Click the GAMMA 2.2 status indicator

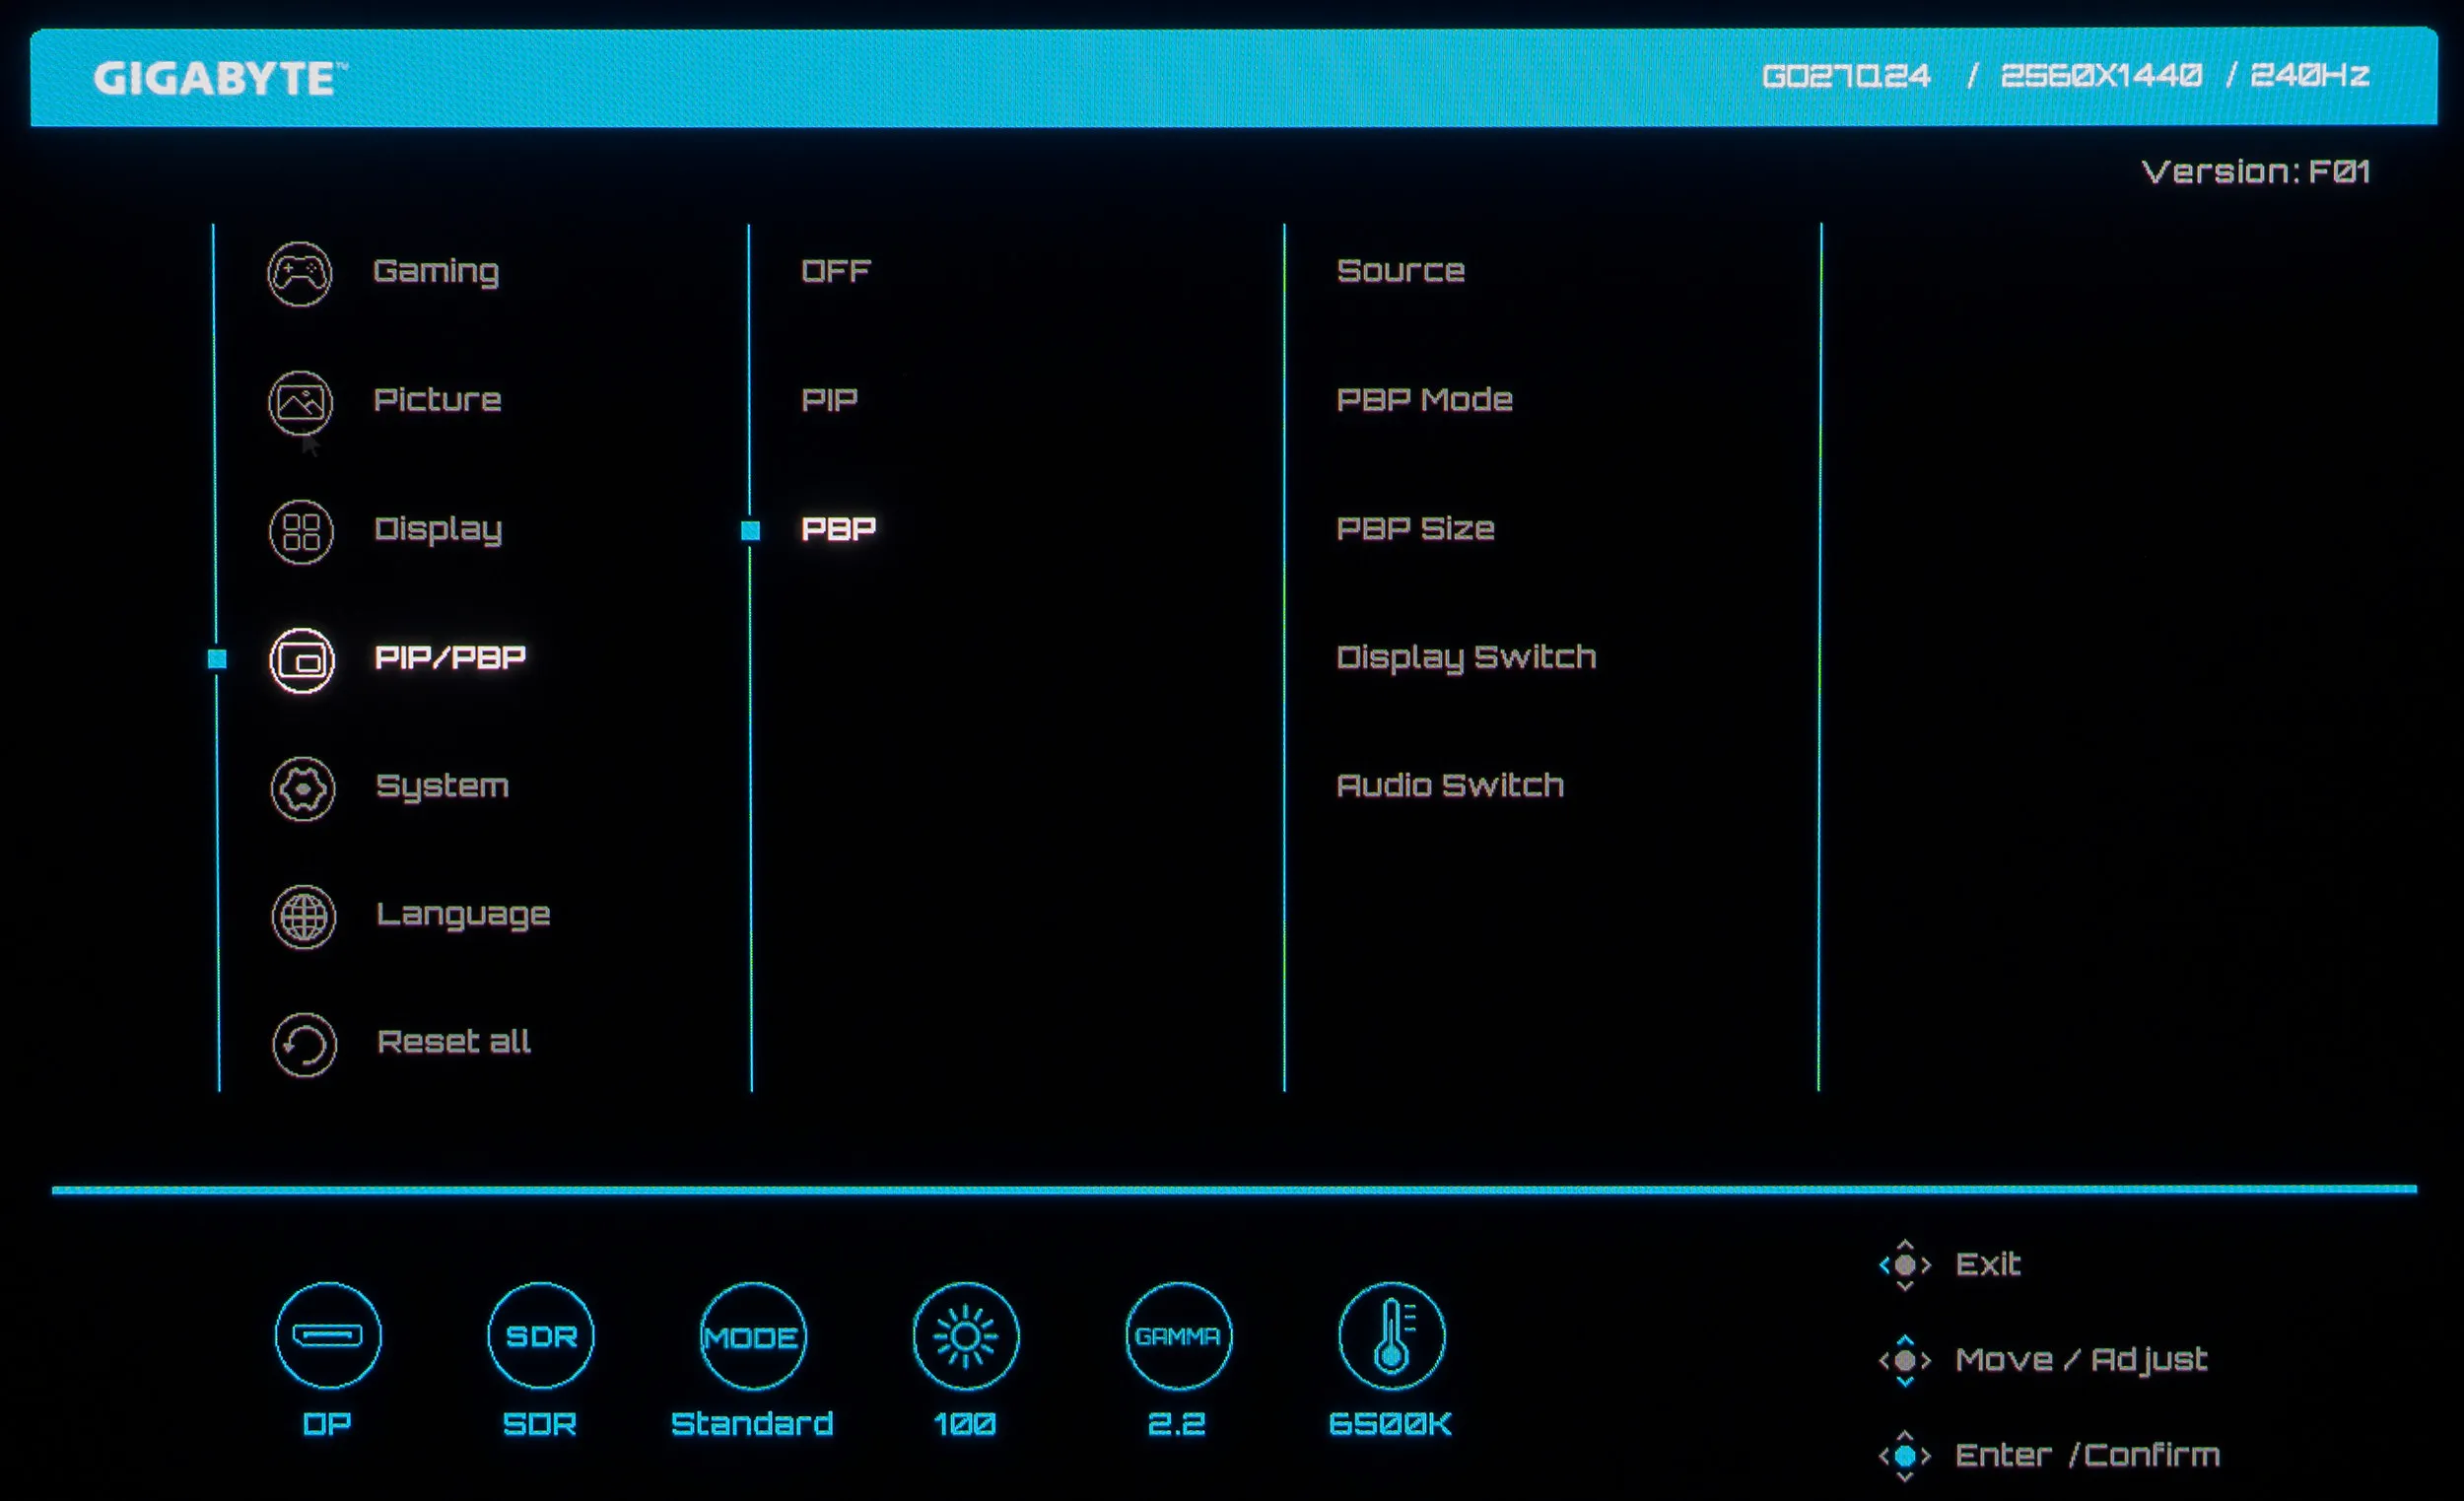click(x=1178, y=1335)
